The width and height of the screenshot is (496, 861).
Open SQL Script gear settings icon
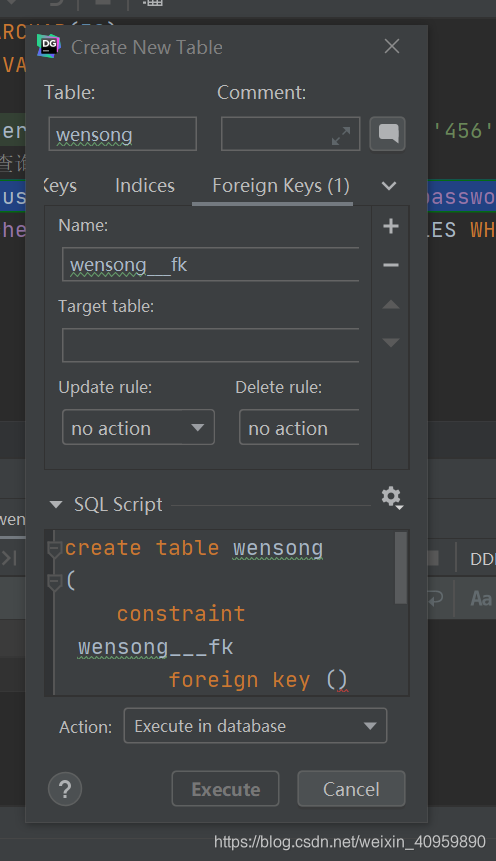pyautogui.click(x=392, y=497)
